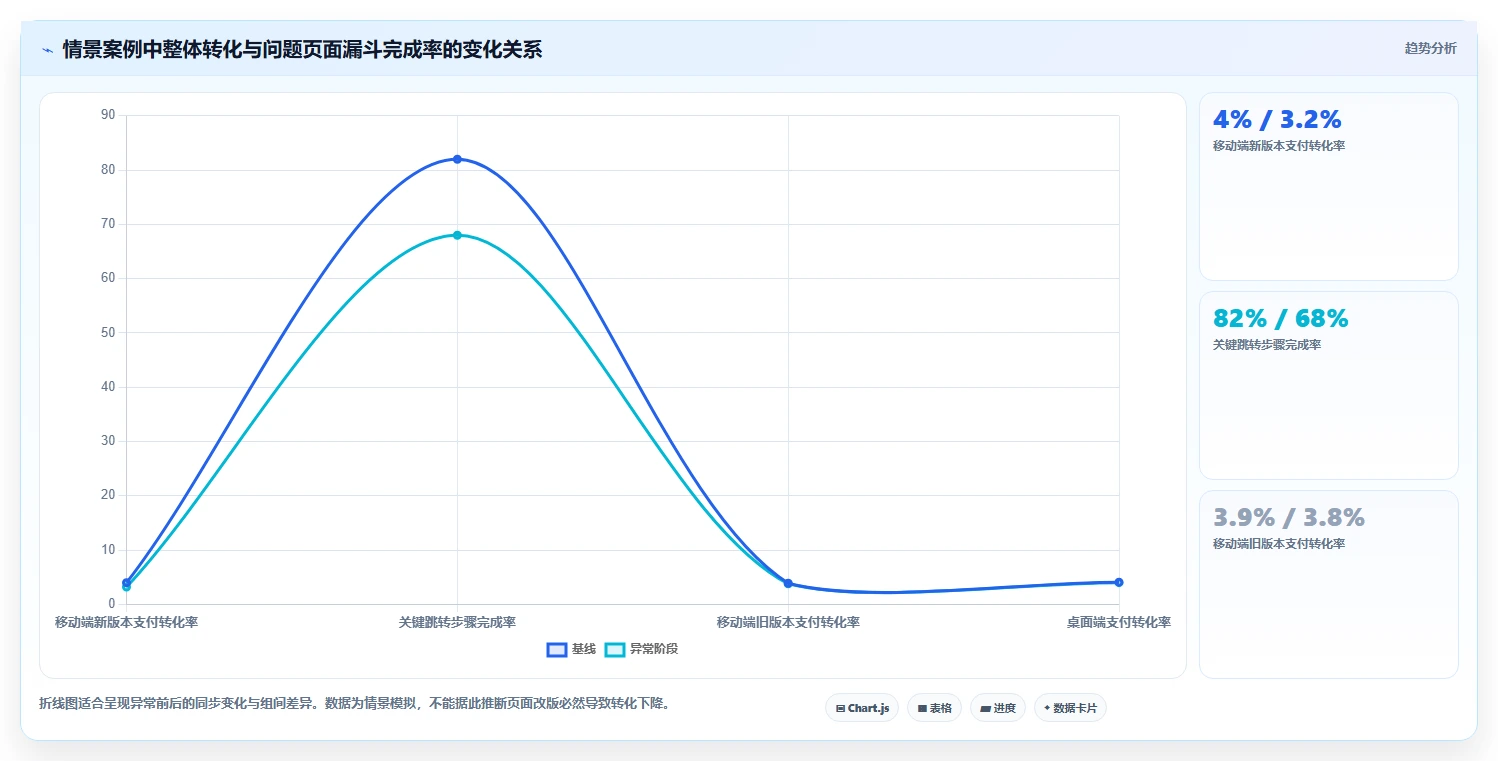Click the data point above 桌面端支付转化率
Image resolution: width=1498 pixels, height=761 pixels.
click(x=1119, y=582)
